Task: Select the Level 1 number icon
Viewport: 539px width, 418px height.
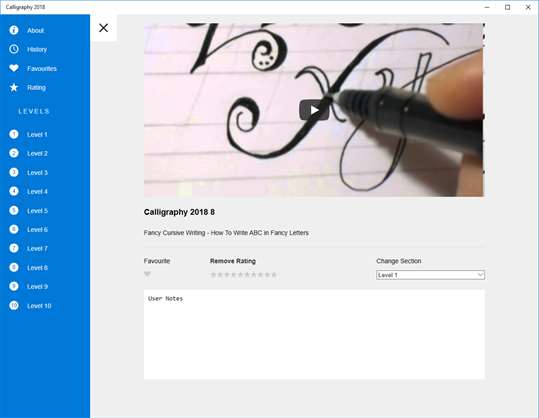Action: tap(14, 134)
